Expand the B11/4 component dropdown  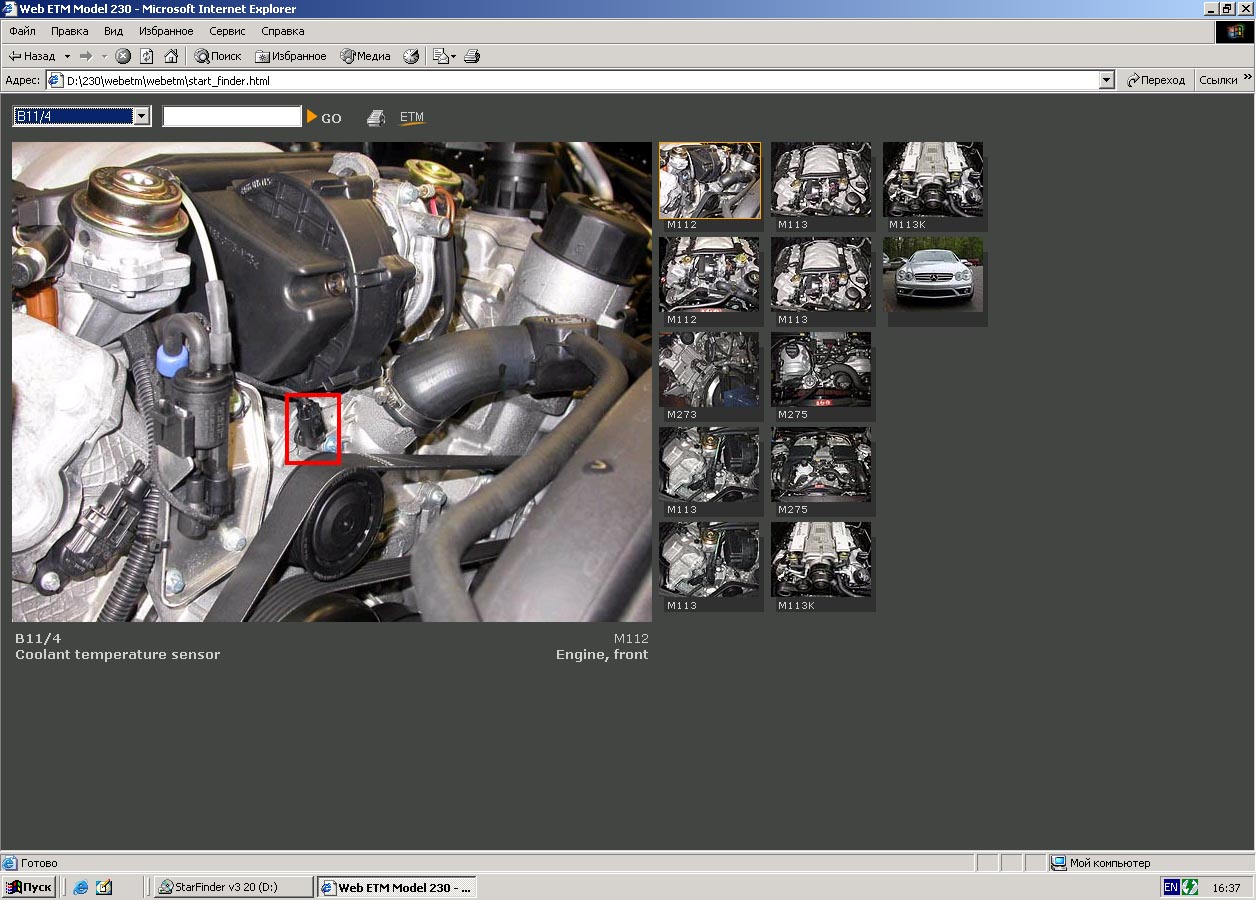tap(141, 117)
